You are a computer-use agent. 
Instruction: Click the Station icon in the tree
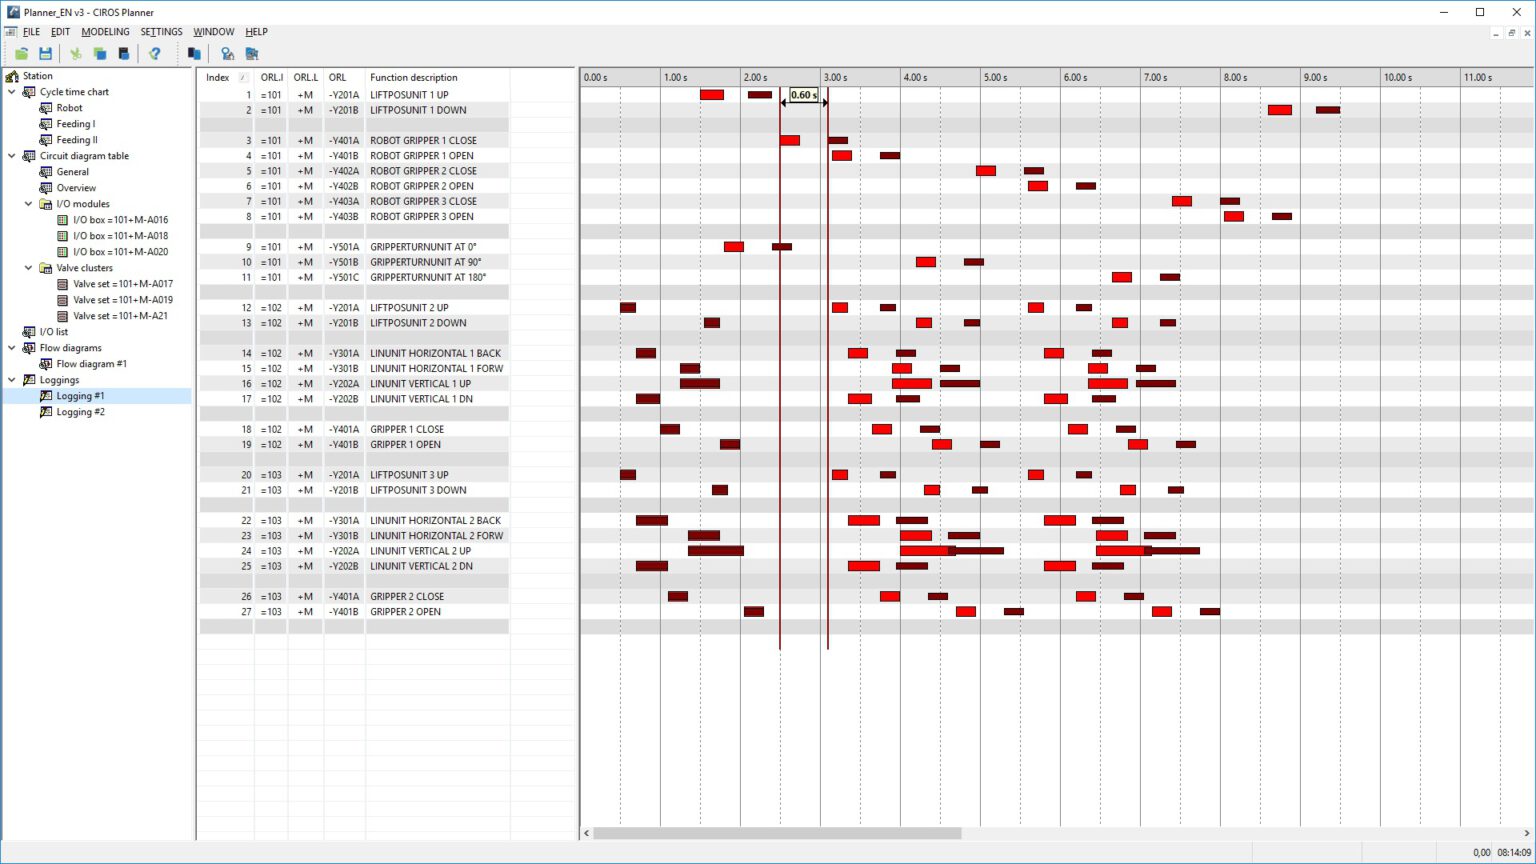tap(12, 76)
